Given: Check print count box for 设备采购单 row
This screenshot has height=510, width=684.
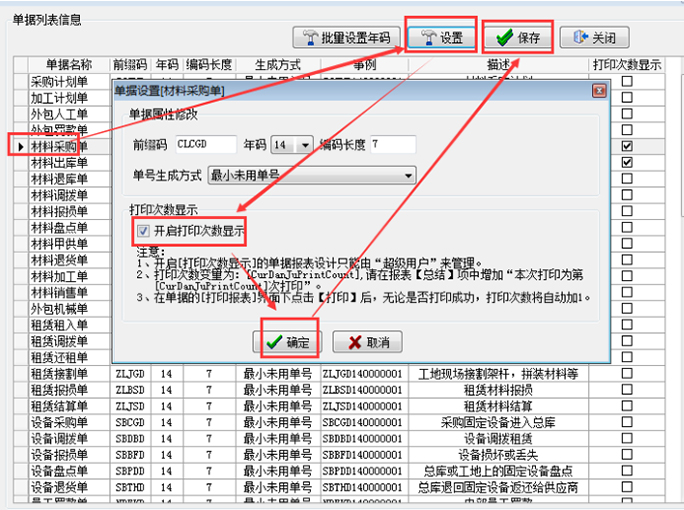Looking at the screenshot, I should point(627,422).
